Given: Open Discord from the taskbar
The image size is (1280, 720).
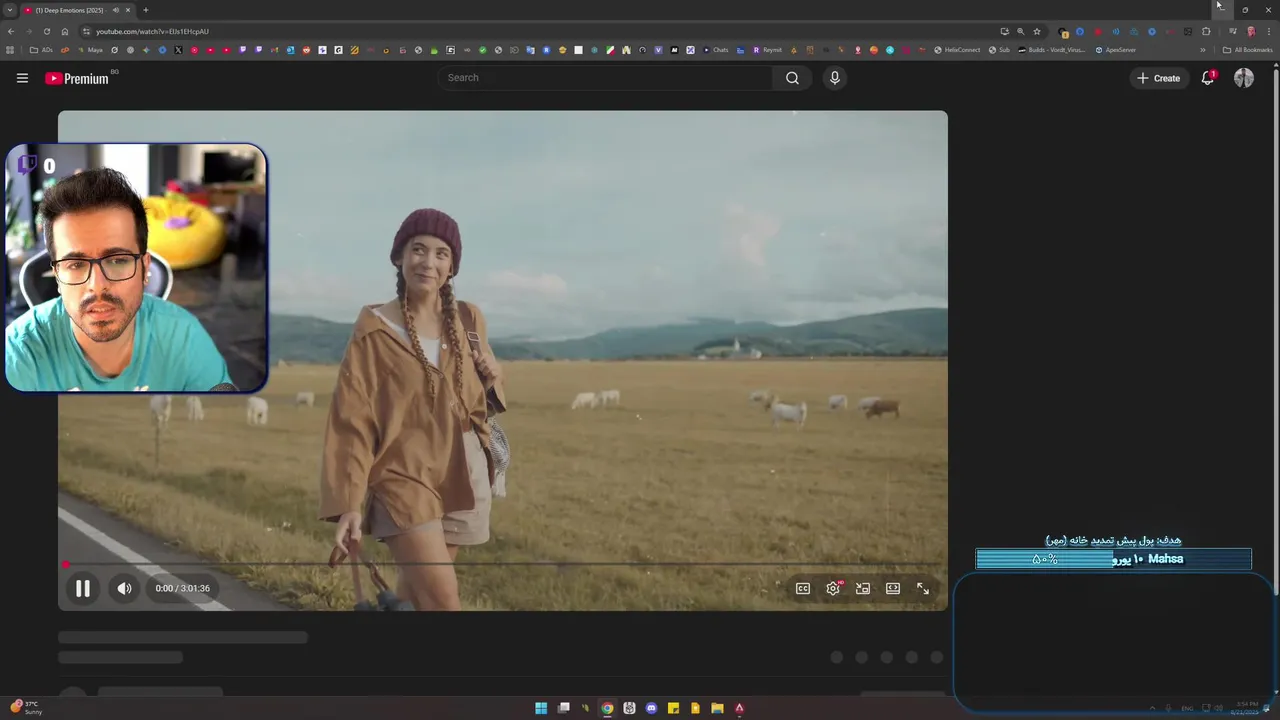Looking at the screenshot, I should point(651,708).
